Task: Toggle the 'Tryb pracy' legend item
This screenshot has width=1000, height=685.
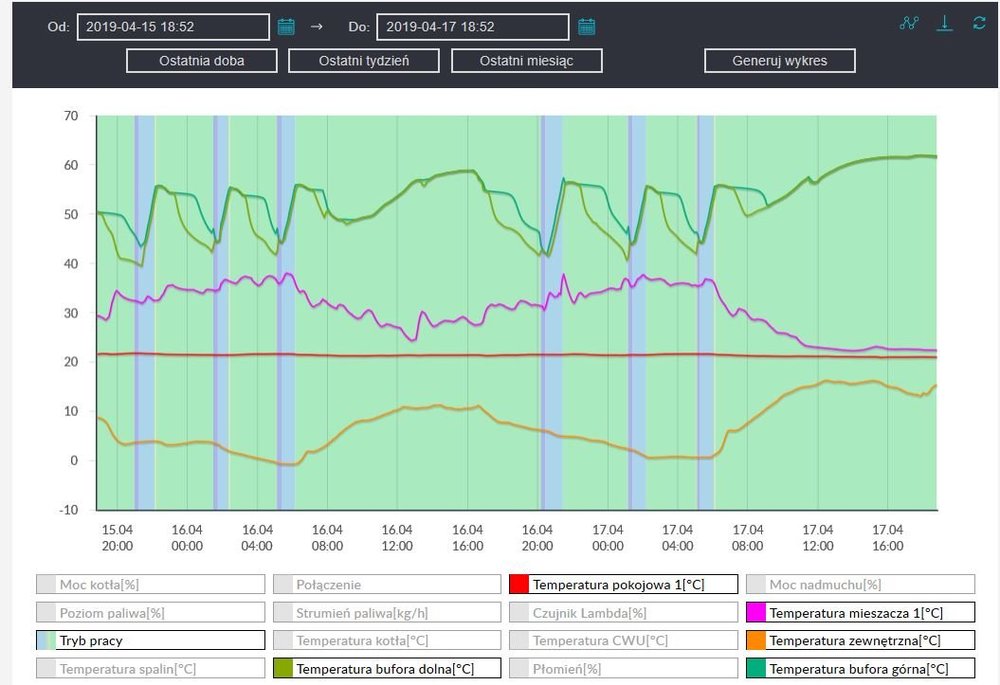Action: click(150, 640)
